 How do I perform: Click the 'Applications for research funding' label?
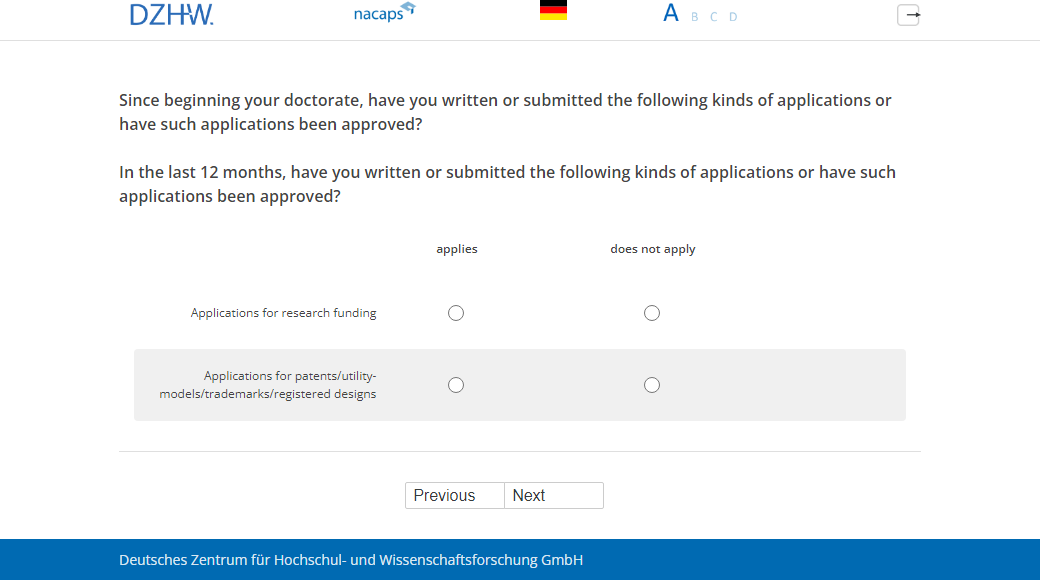[283, 313]
